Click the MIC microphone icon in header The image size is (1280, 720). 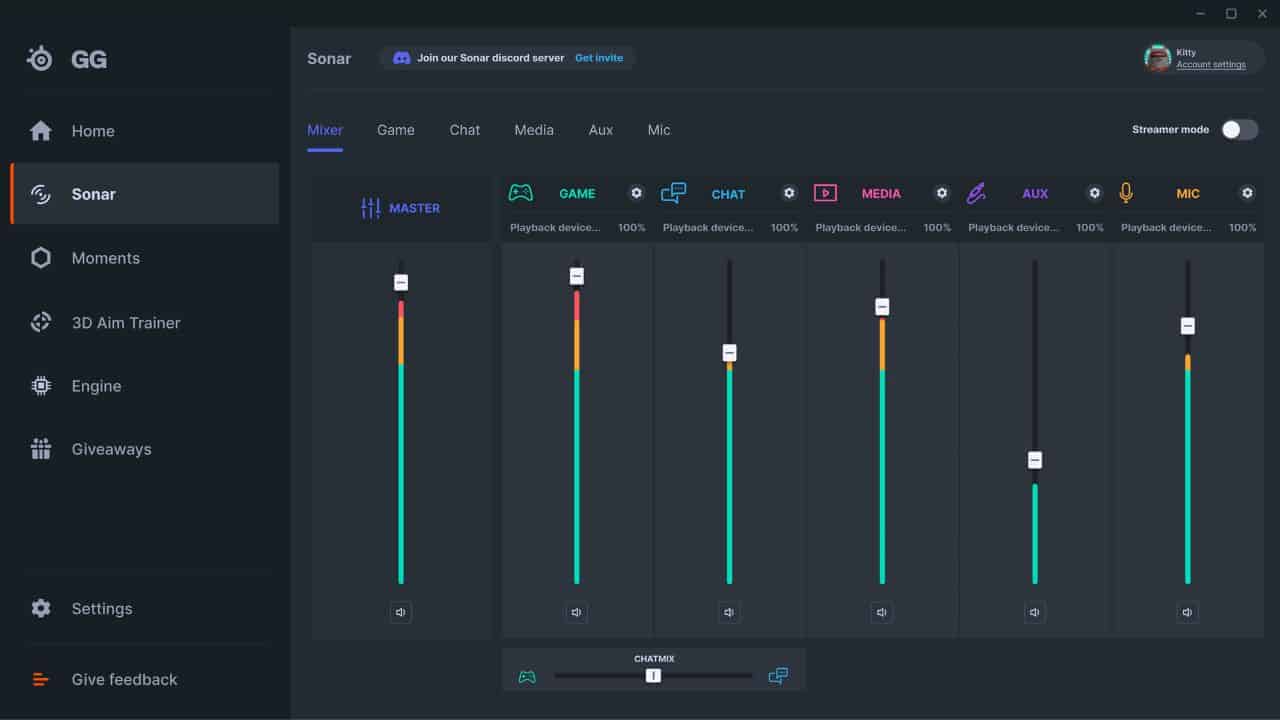pyautogui.click(x=1126, y=193)
